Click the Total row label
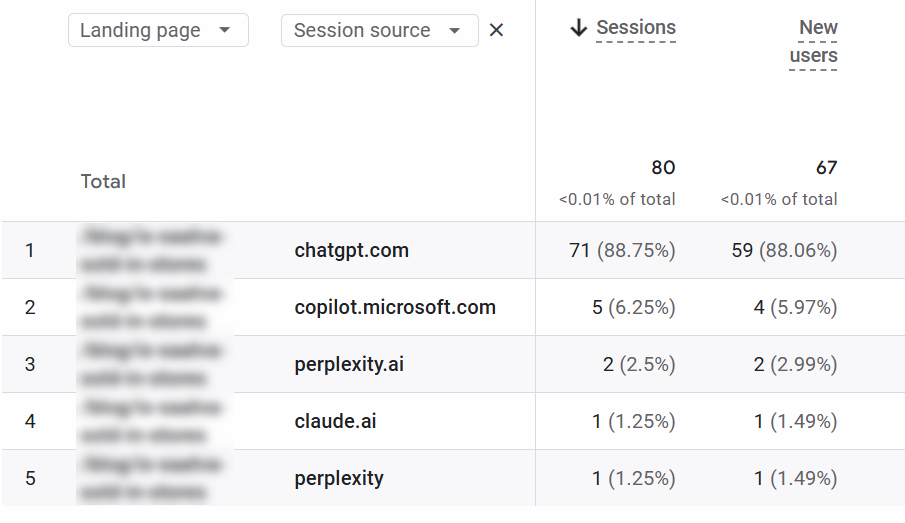This screenshot has width=905, height=523. click(x=103, y=182)
